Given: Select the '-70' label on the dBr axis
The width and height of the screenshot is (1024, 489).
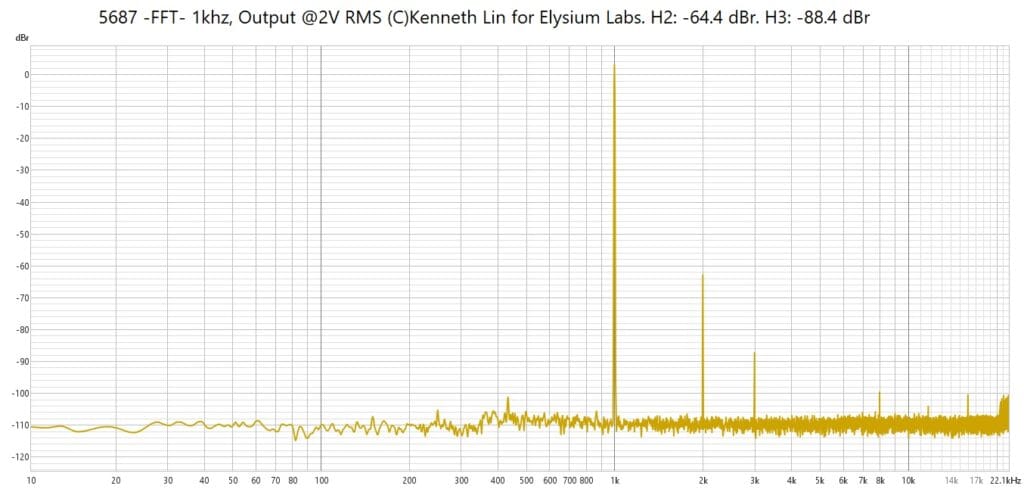Looking at the screenshot, I should click(24, 298).
